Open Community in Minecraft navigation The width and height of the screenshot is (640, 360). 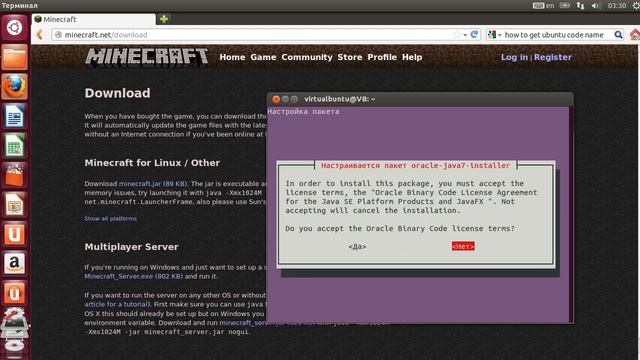tap(307, 58)
